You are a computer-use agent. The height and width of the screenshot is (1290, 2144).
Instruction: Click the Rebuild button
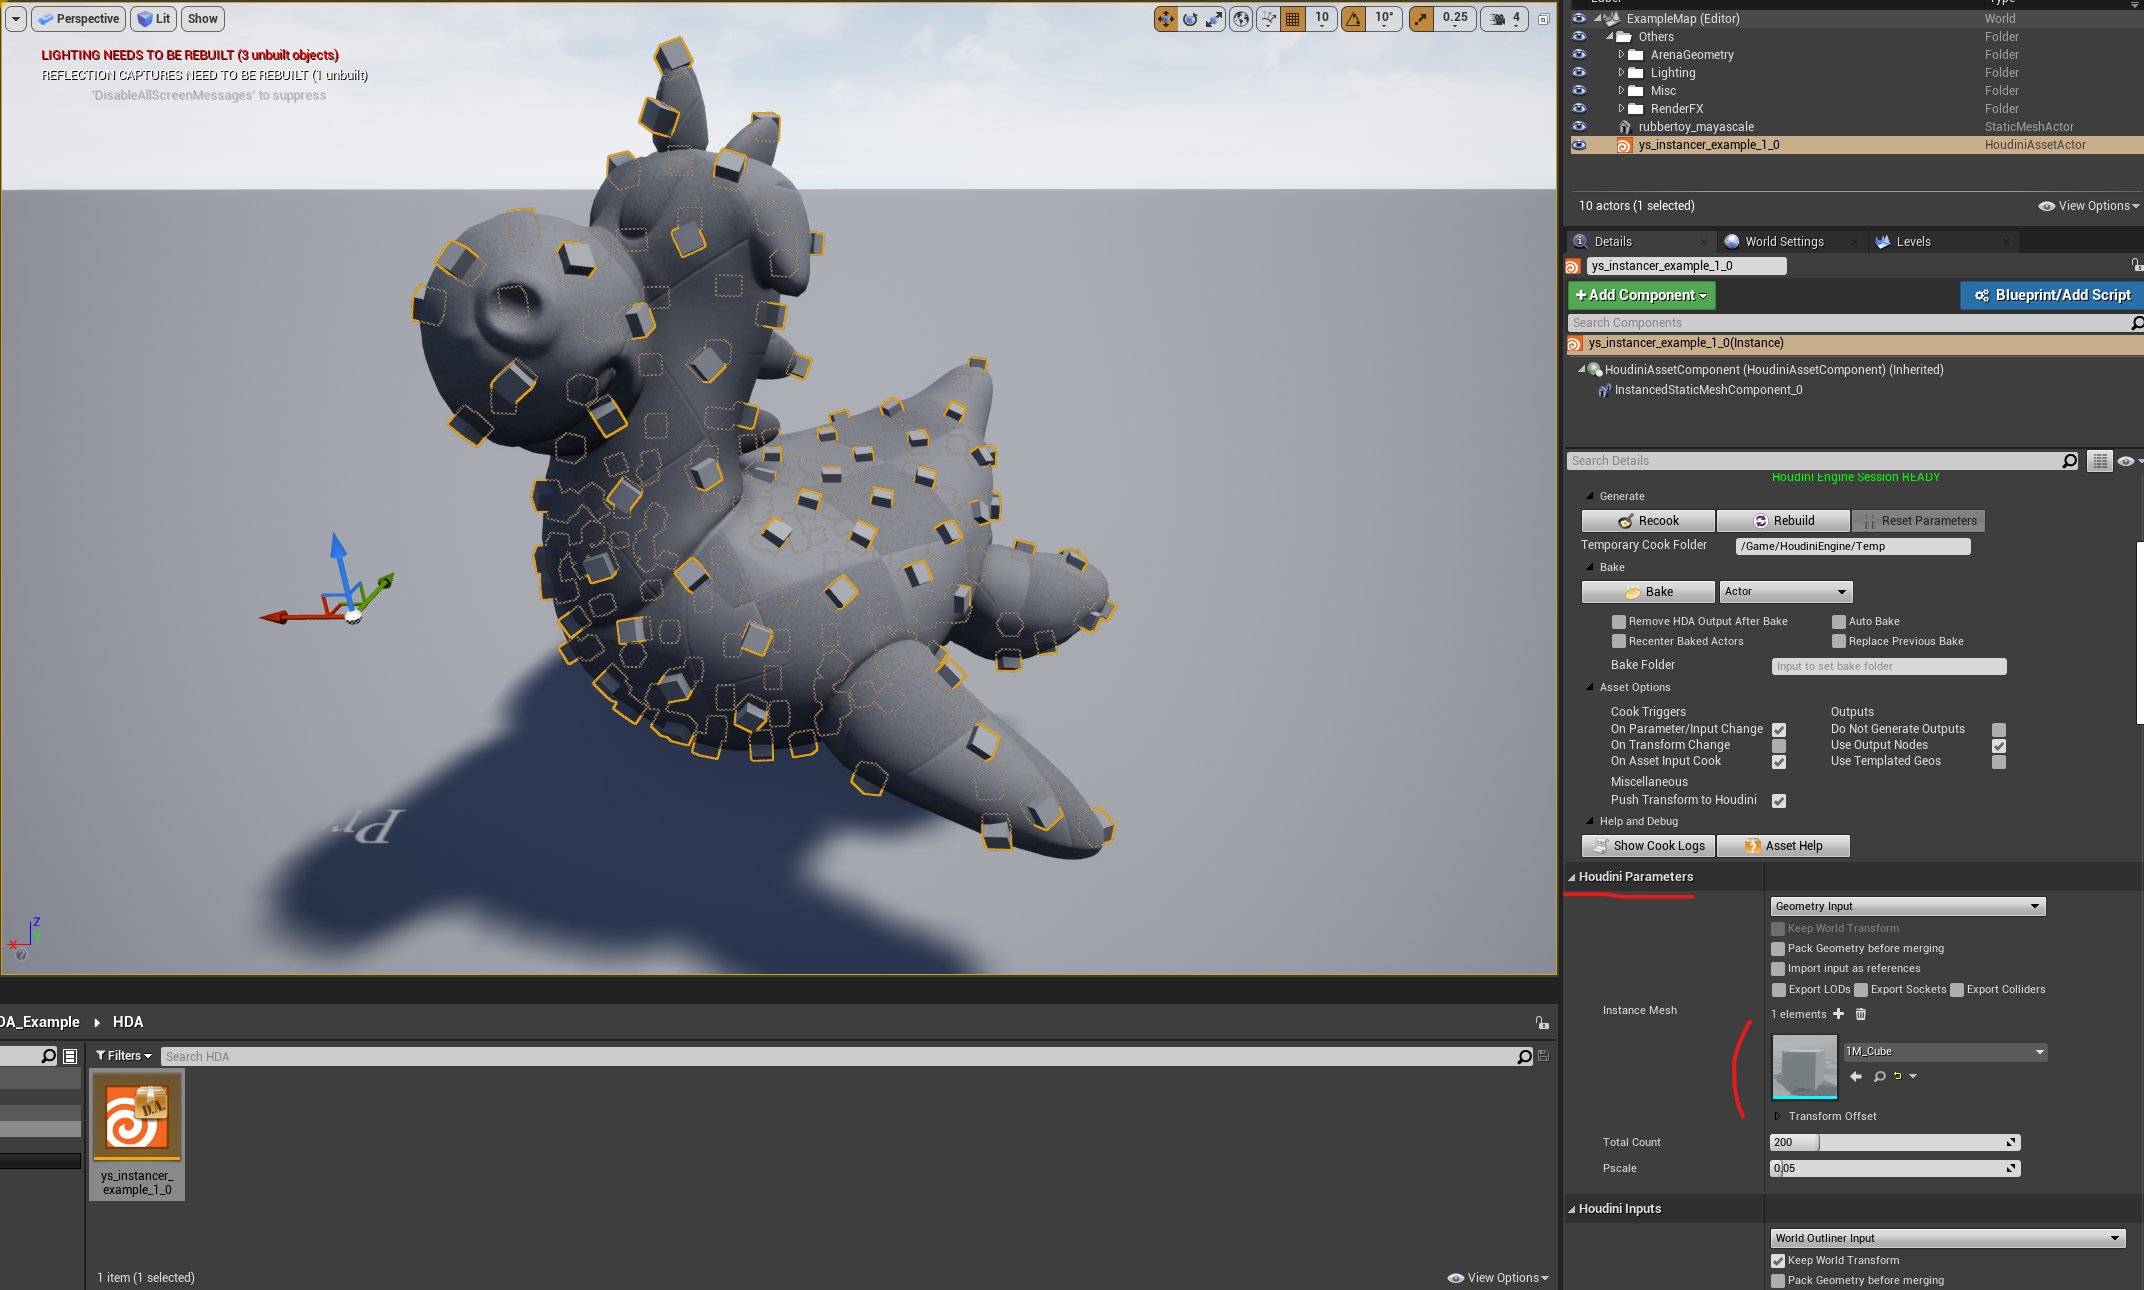[1783, 520]
